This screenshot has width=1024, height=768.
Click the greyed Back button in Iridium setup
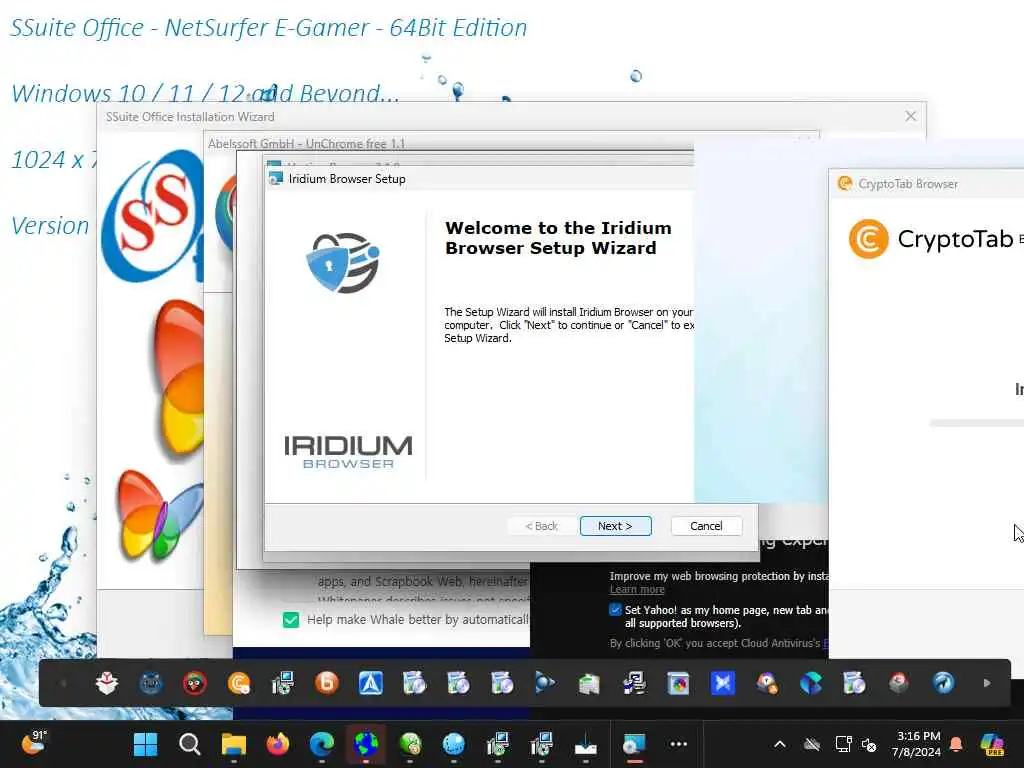[541, 526]
